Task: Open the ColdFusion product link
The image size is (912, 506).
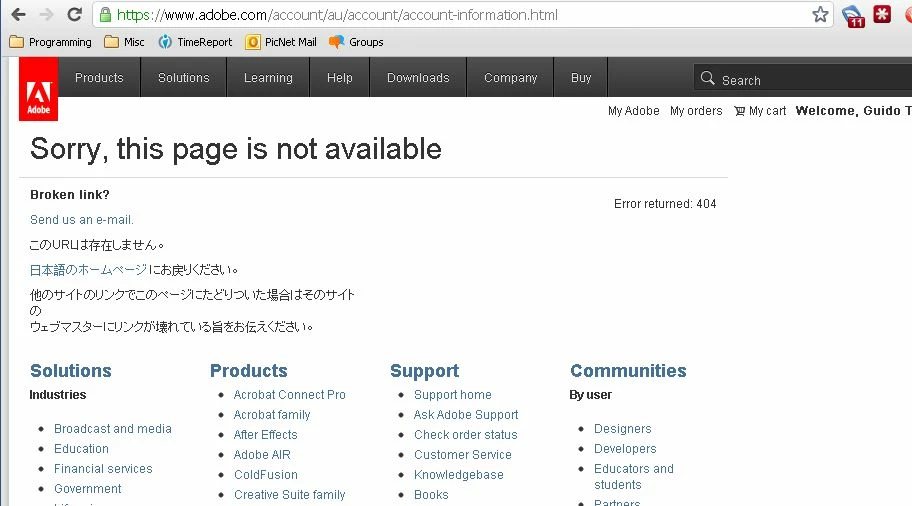Action: click(266, 475)
